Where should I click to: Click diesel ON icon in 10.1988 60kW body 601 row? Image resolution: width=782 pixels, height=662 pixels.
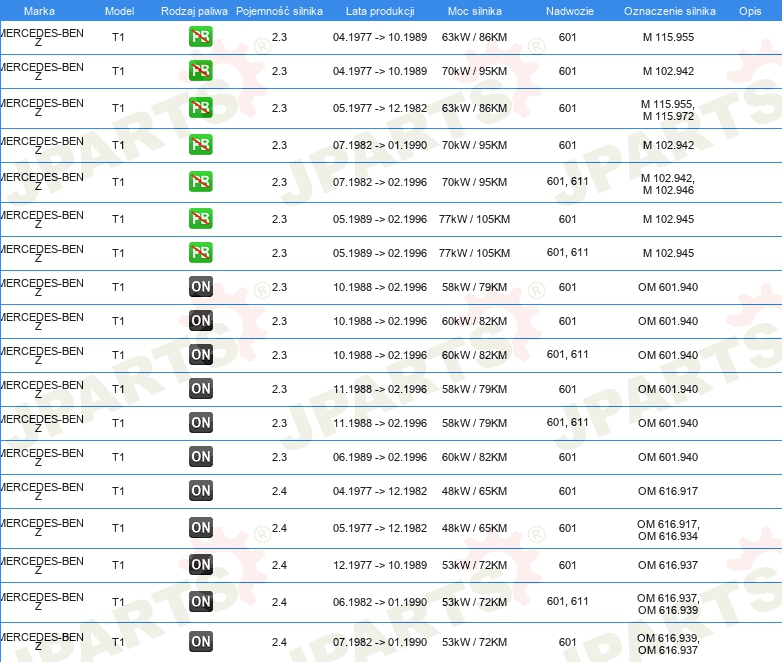coord(200,321)
